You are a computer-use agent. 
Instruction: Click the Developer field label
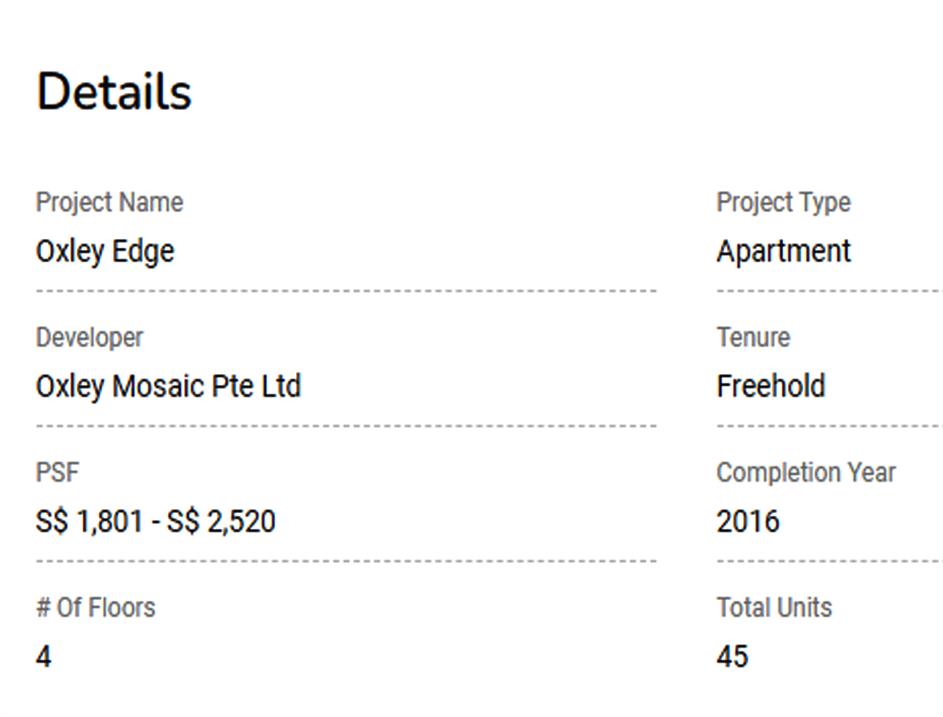pyautogui.click(x=90, y=337)
